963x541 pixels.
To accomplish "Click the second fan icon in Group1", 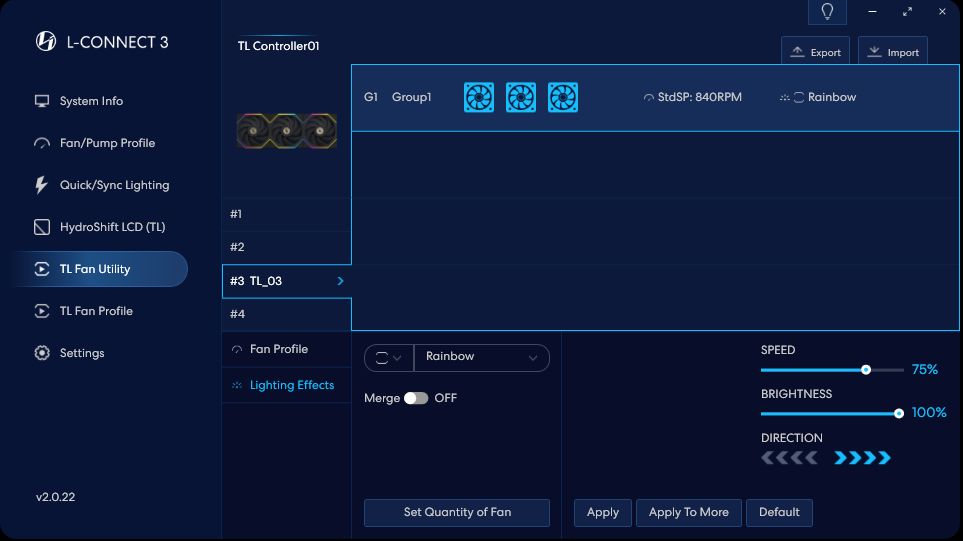I will 521,97.
